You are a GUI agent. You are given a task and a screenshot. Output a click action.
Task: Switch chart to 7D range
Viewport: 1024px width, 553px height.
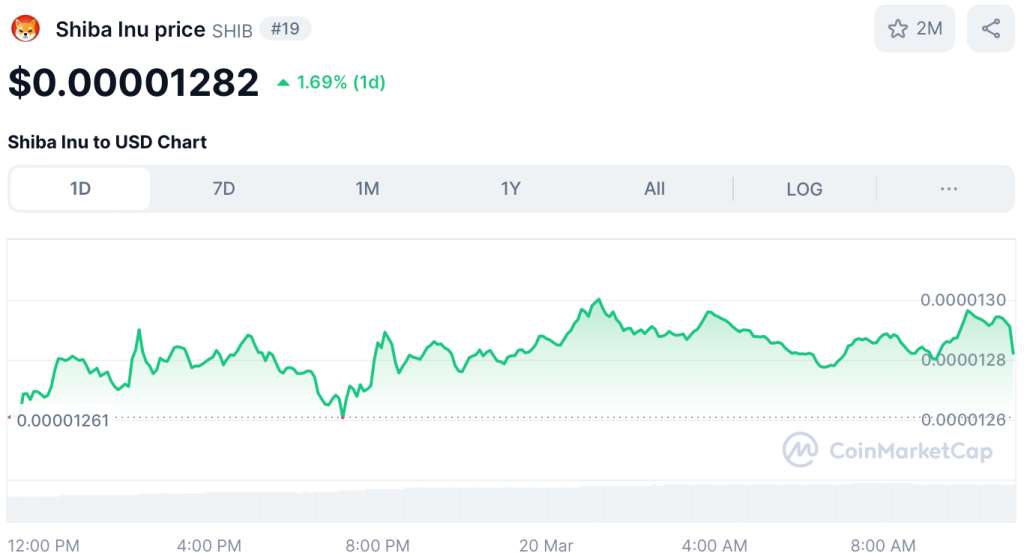point(223,189)
